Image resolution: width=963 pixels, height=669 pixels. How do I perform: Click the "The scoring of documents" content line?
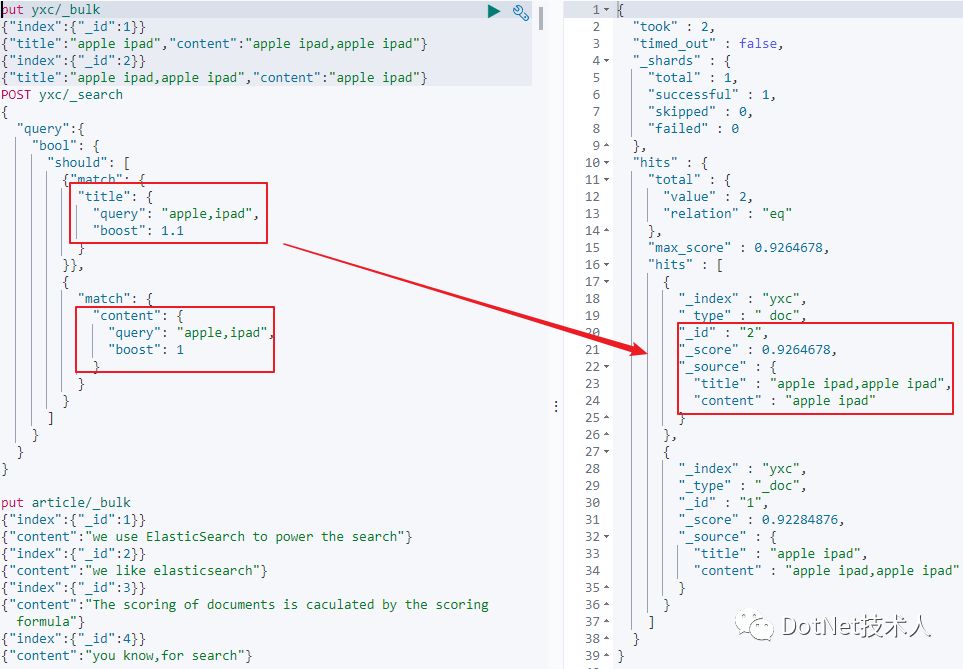(x=245, y=604)
